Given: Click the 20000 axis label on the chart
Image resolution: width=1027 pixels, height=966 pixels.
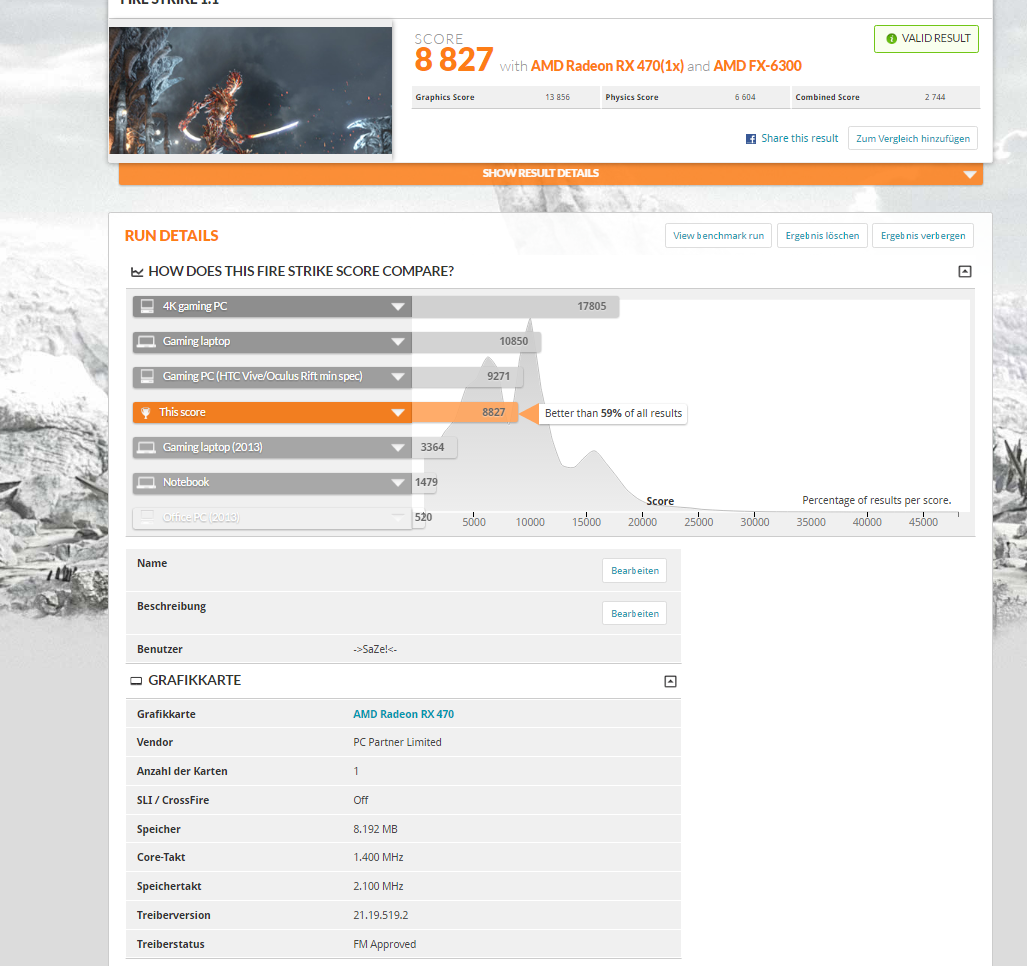Looking at the screenshot, I should coord(643,523).
